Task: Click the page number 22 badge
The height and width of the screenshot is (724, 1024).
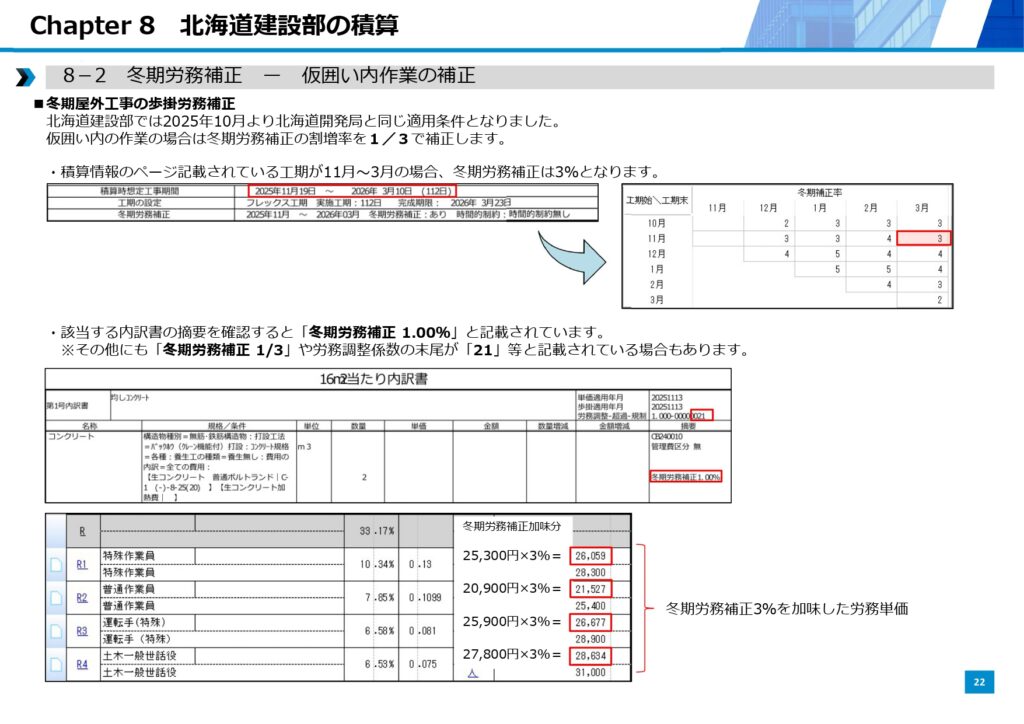Action: point(979,682)
